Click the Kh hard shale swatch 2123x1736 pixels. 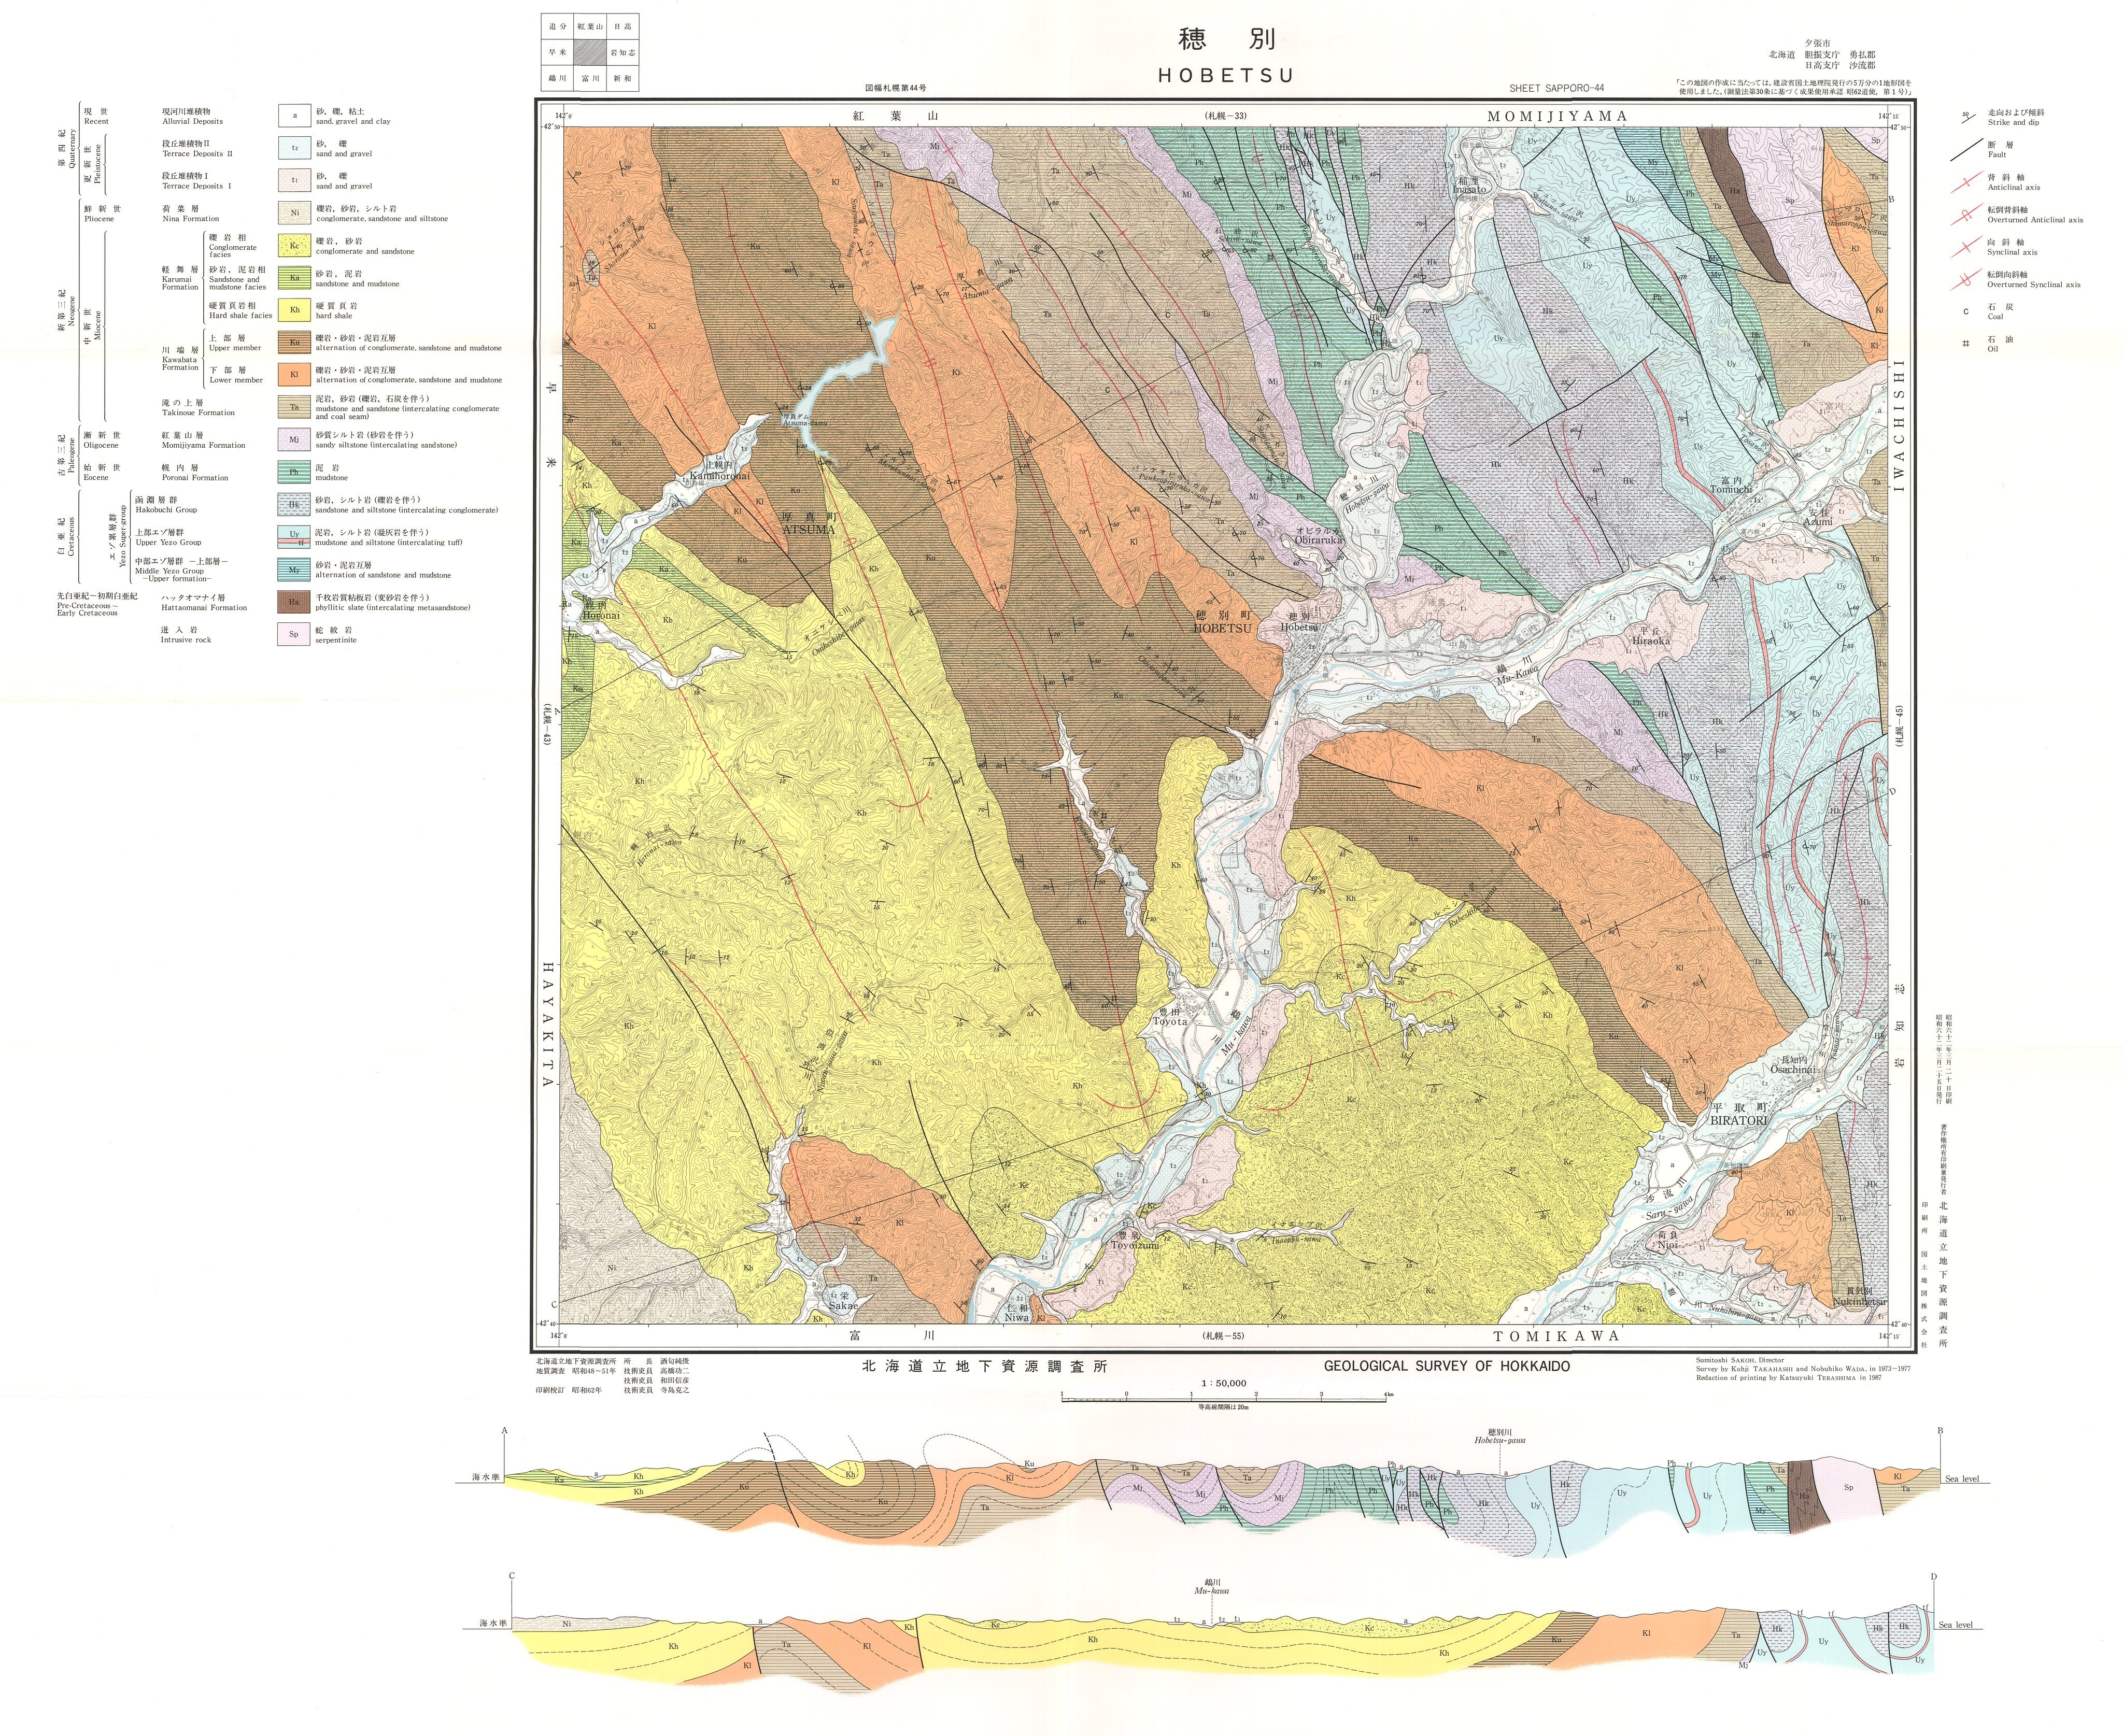pos(294,310)
